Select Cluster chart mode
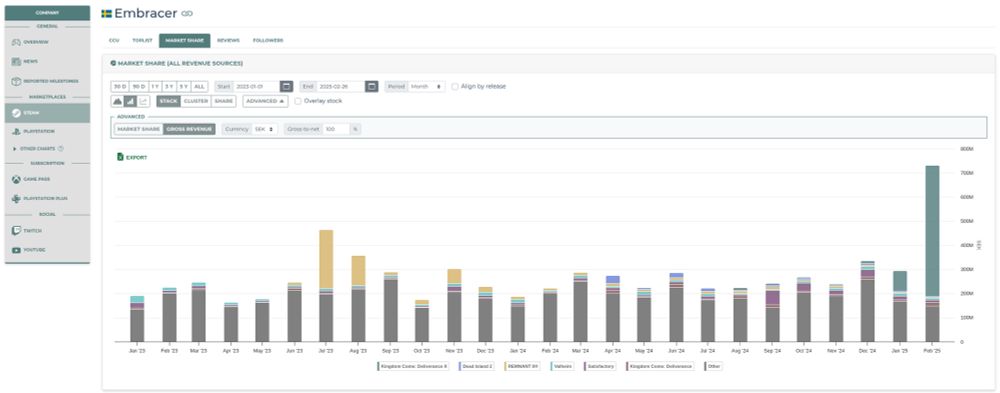This screenshot has height=393, width=1000. tap(195, 101)
